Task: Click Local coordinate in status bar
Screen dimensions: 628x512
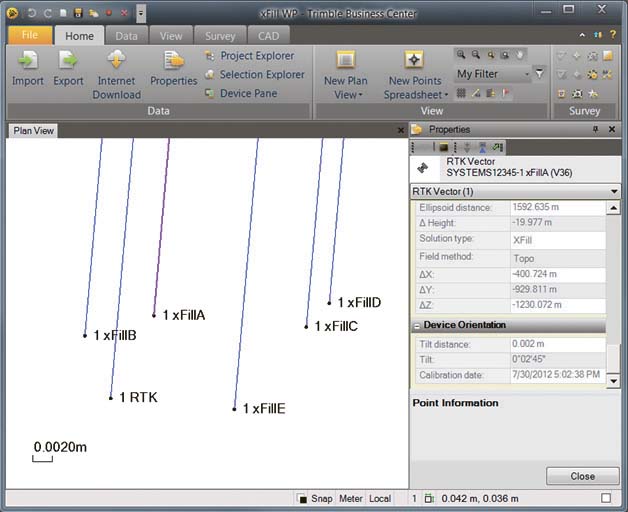Action: [x=380, y=498]
